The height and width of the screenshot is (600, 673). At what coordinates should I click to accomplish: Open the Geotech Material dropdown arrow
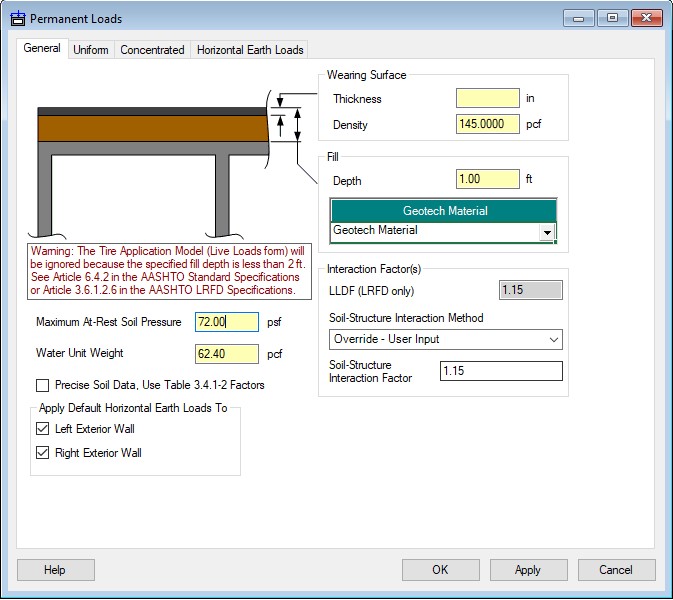(547, 233)
